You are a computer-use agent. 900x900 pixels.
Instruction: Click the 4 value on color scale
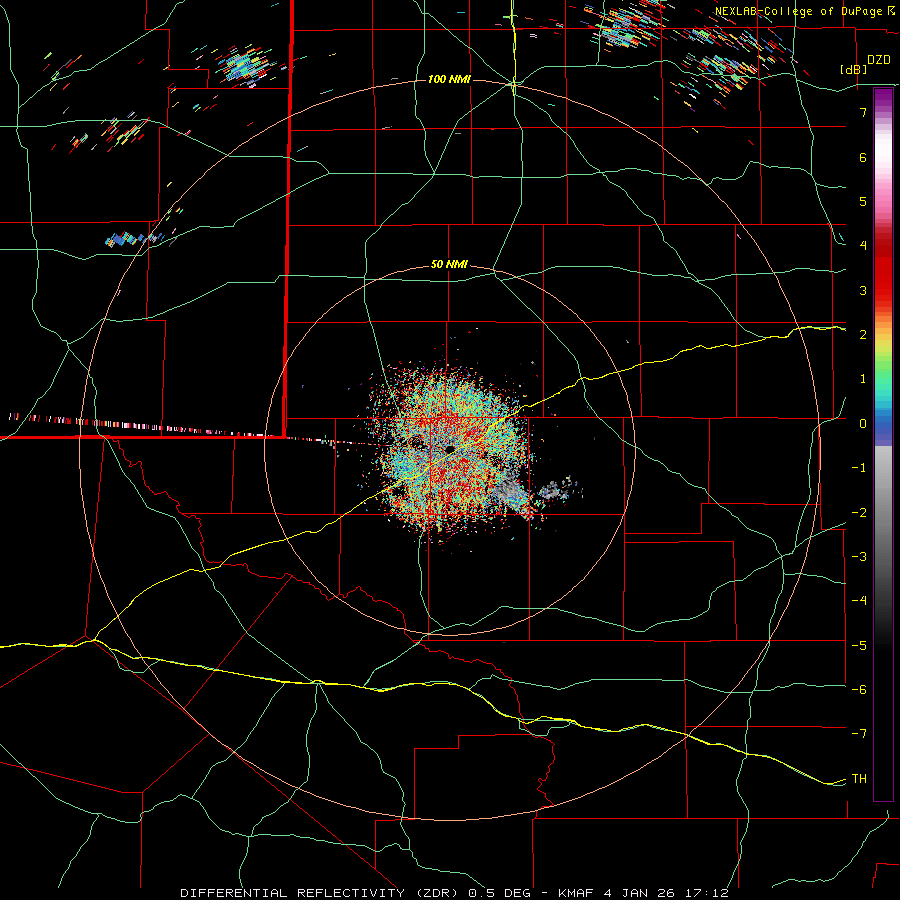(863, 246)
